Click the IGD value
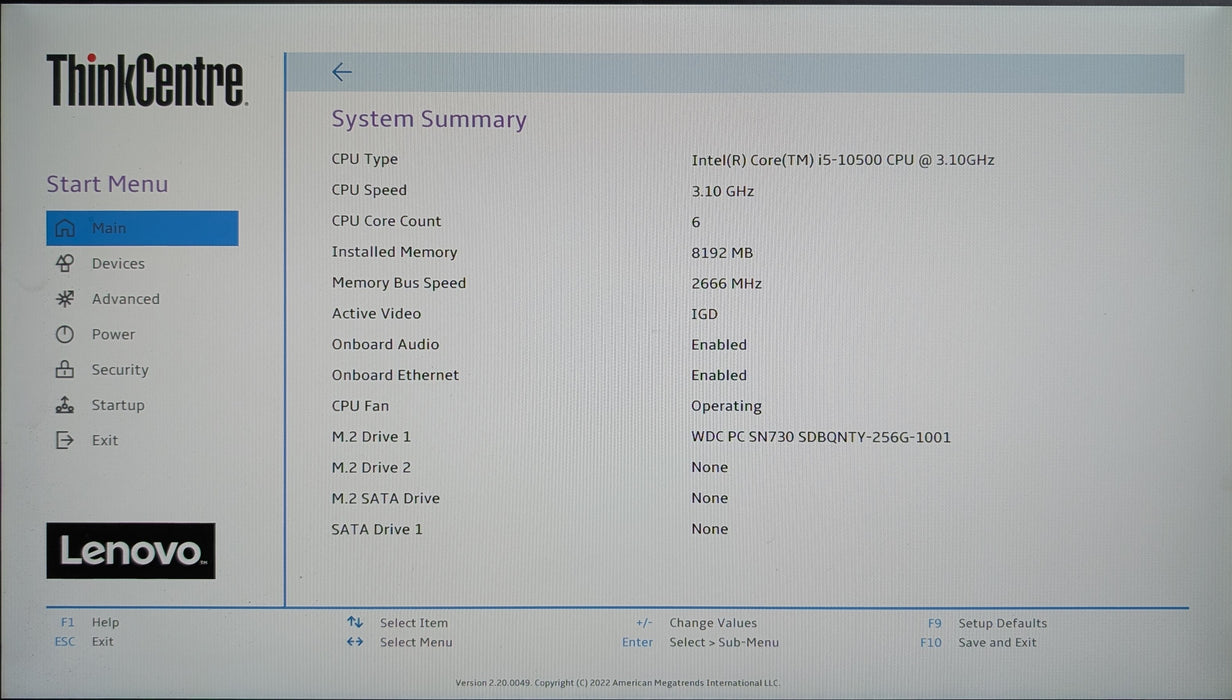 tap(704, 314)
